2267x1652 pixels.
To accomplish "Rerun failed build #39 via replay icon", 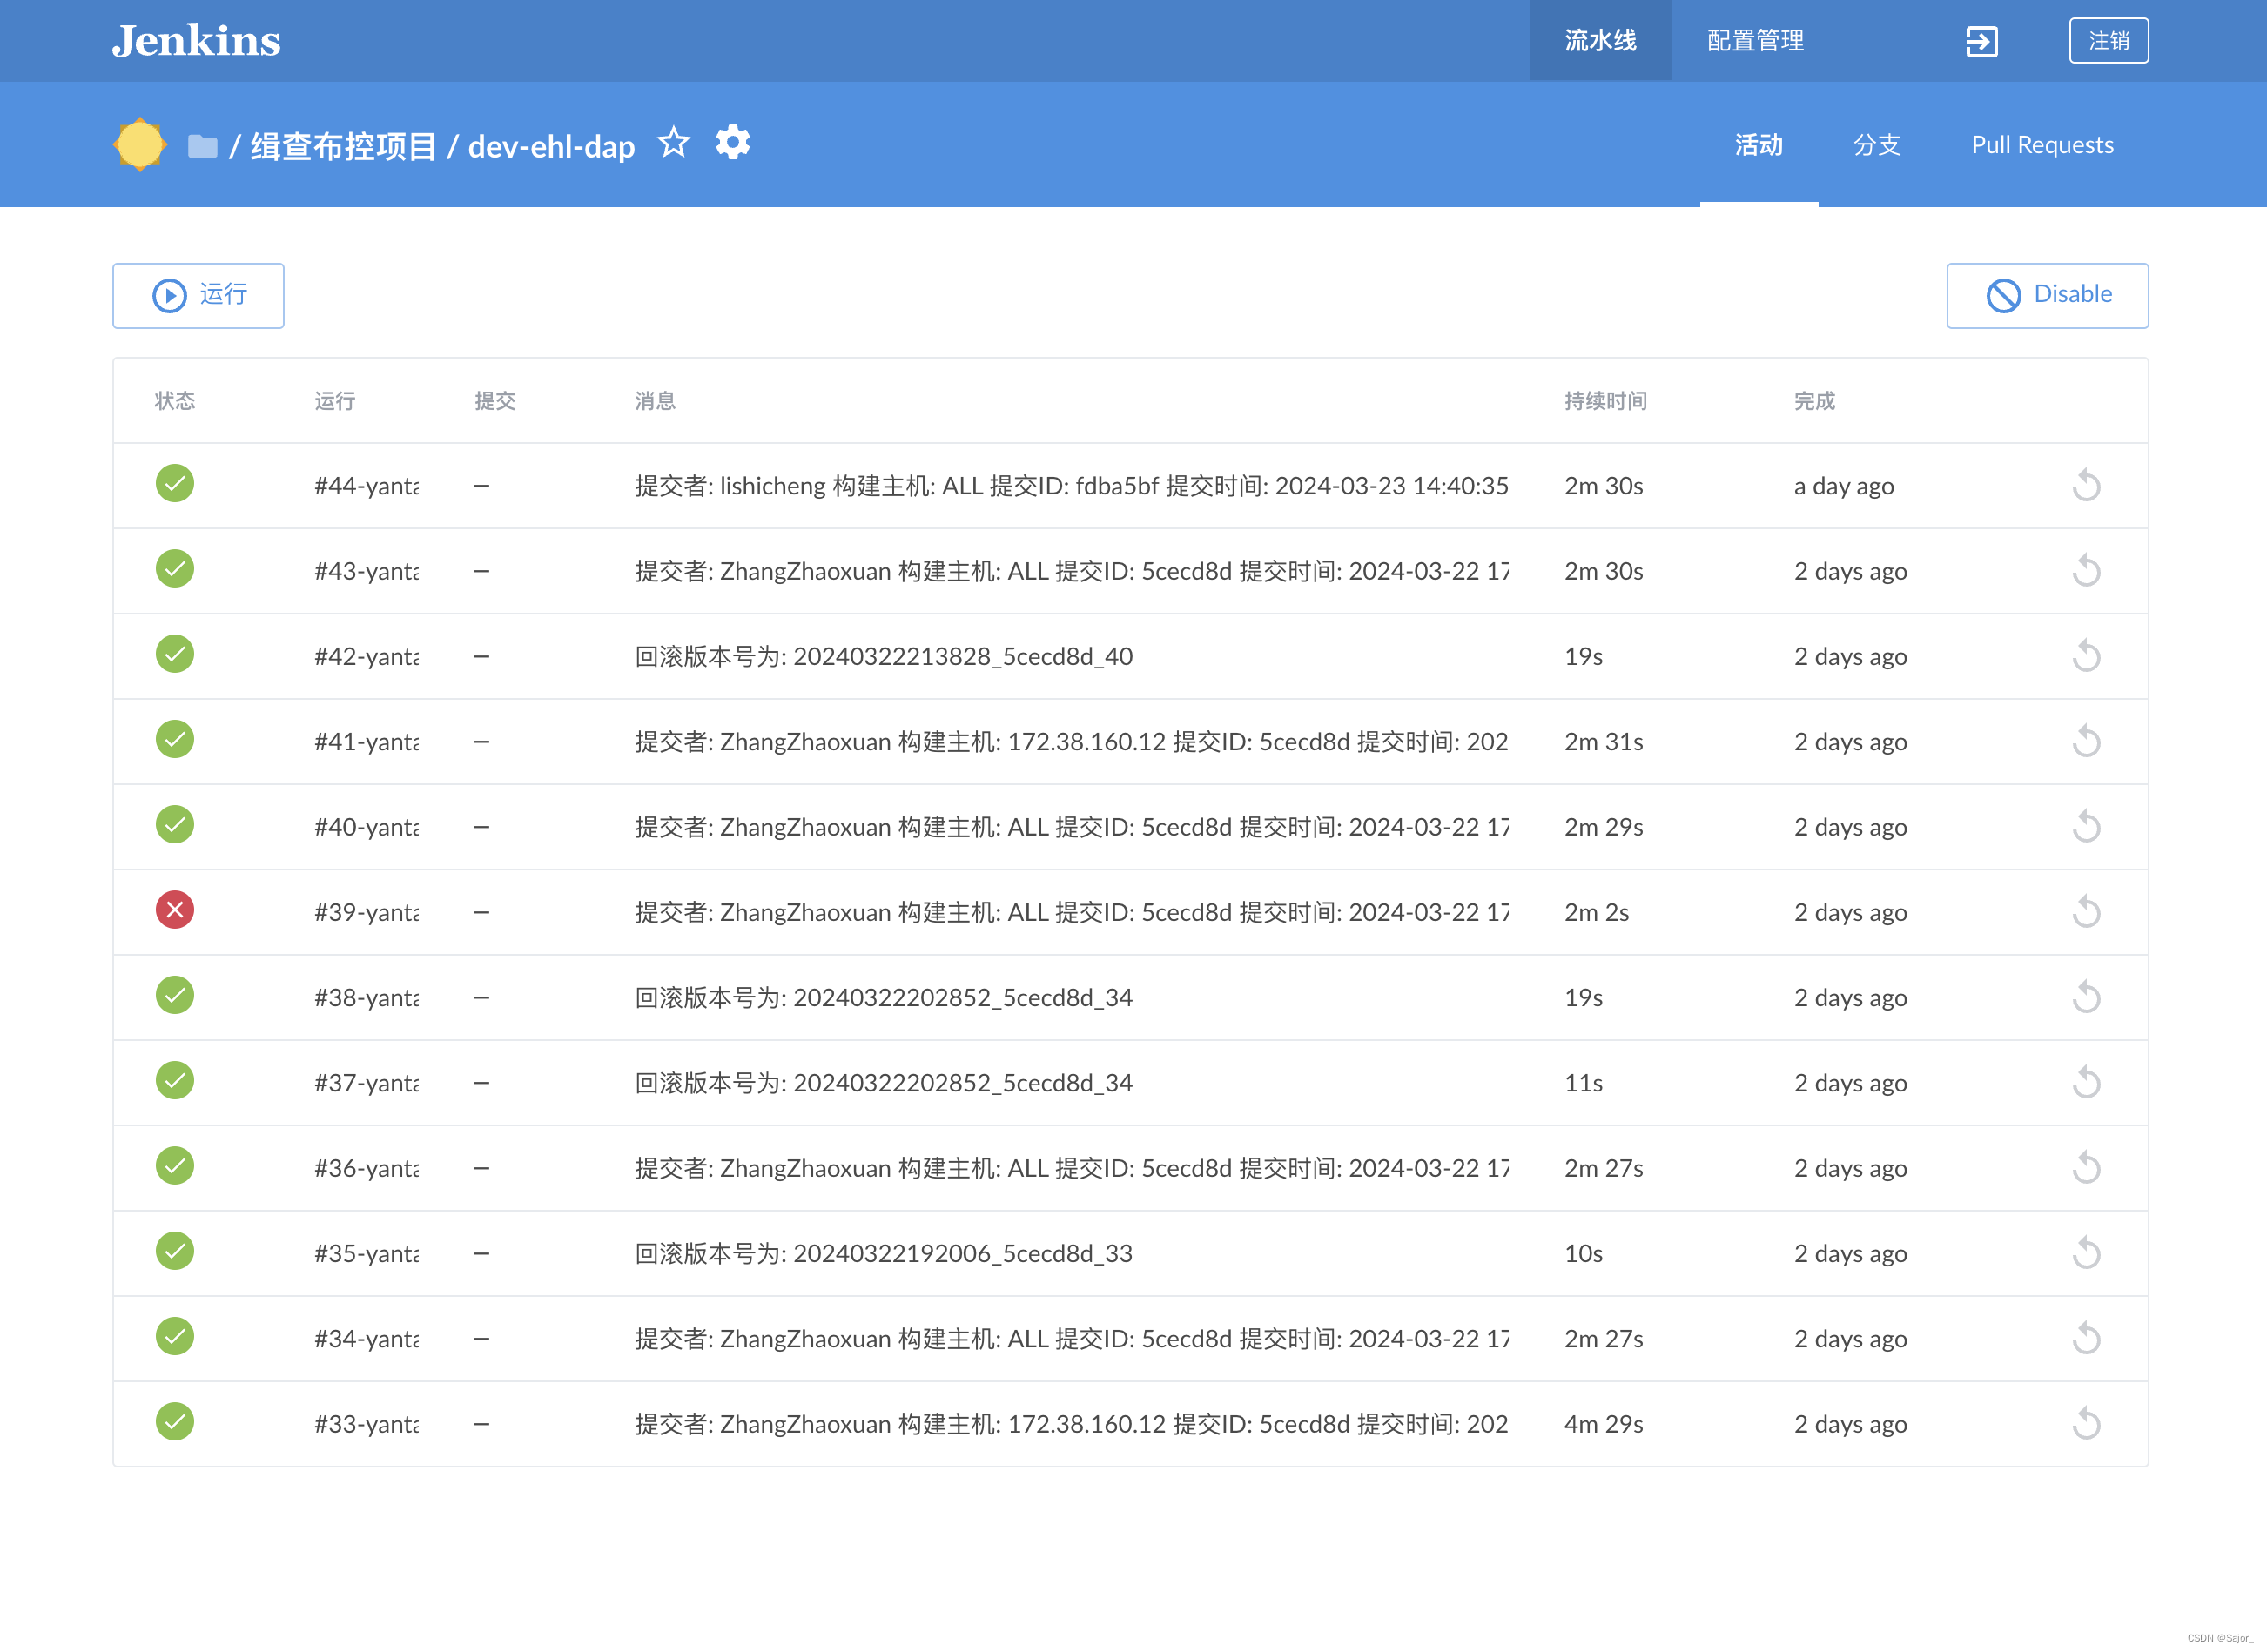I will click(2085, 912).
